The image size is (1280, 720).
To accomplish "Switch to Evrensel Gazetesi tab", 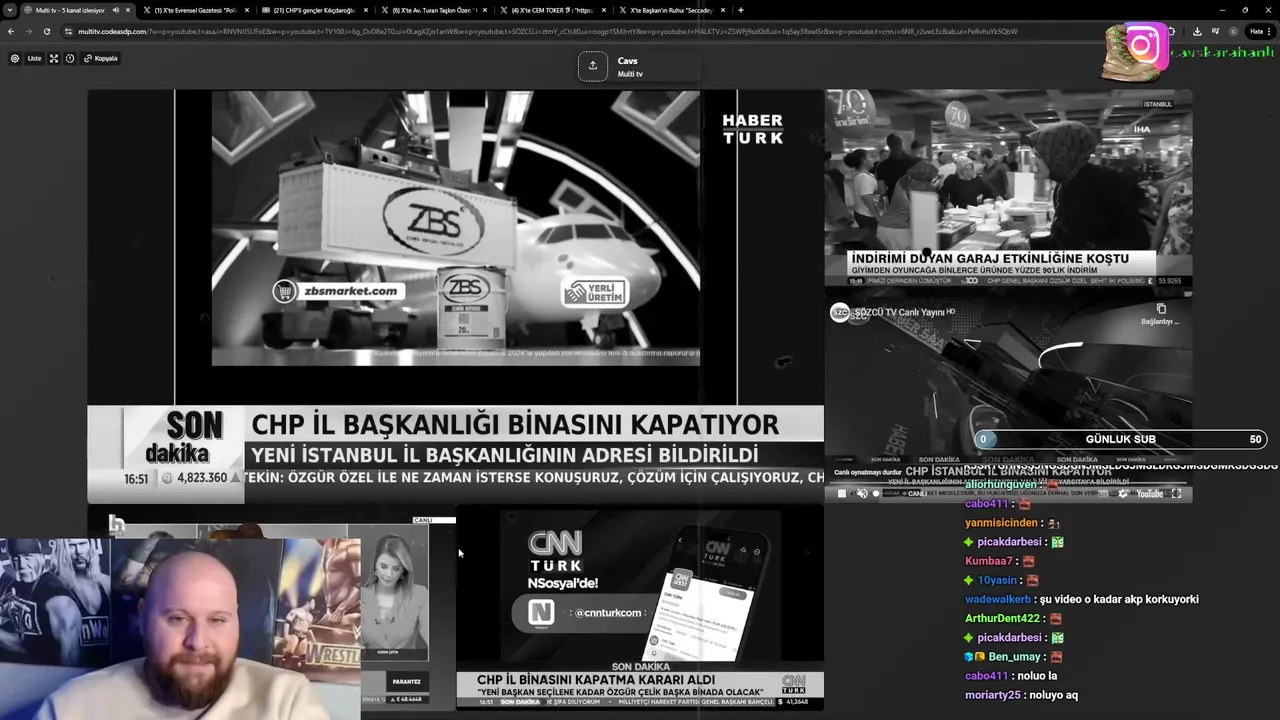I will (195, 10).
